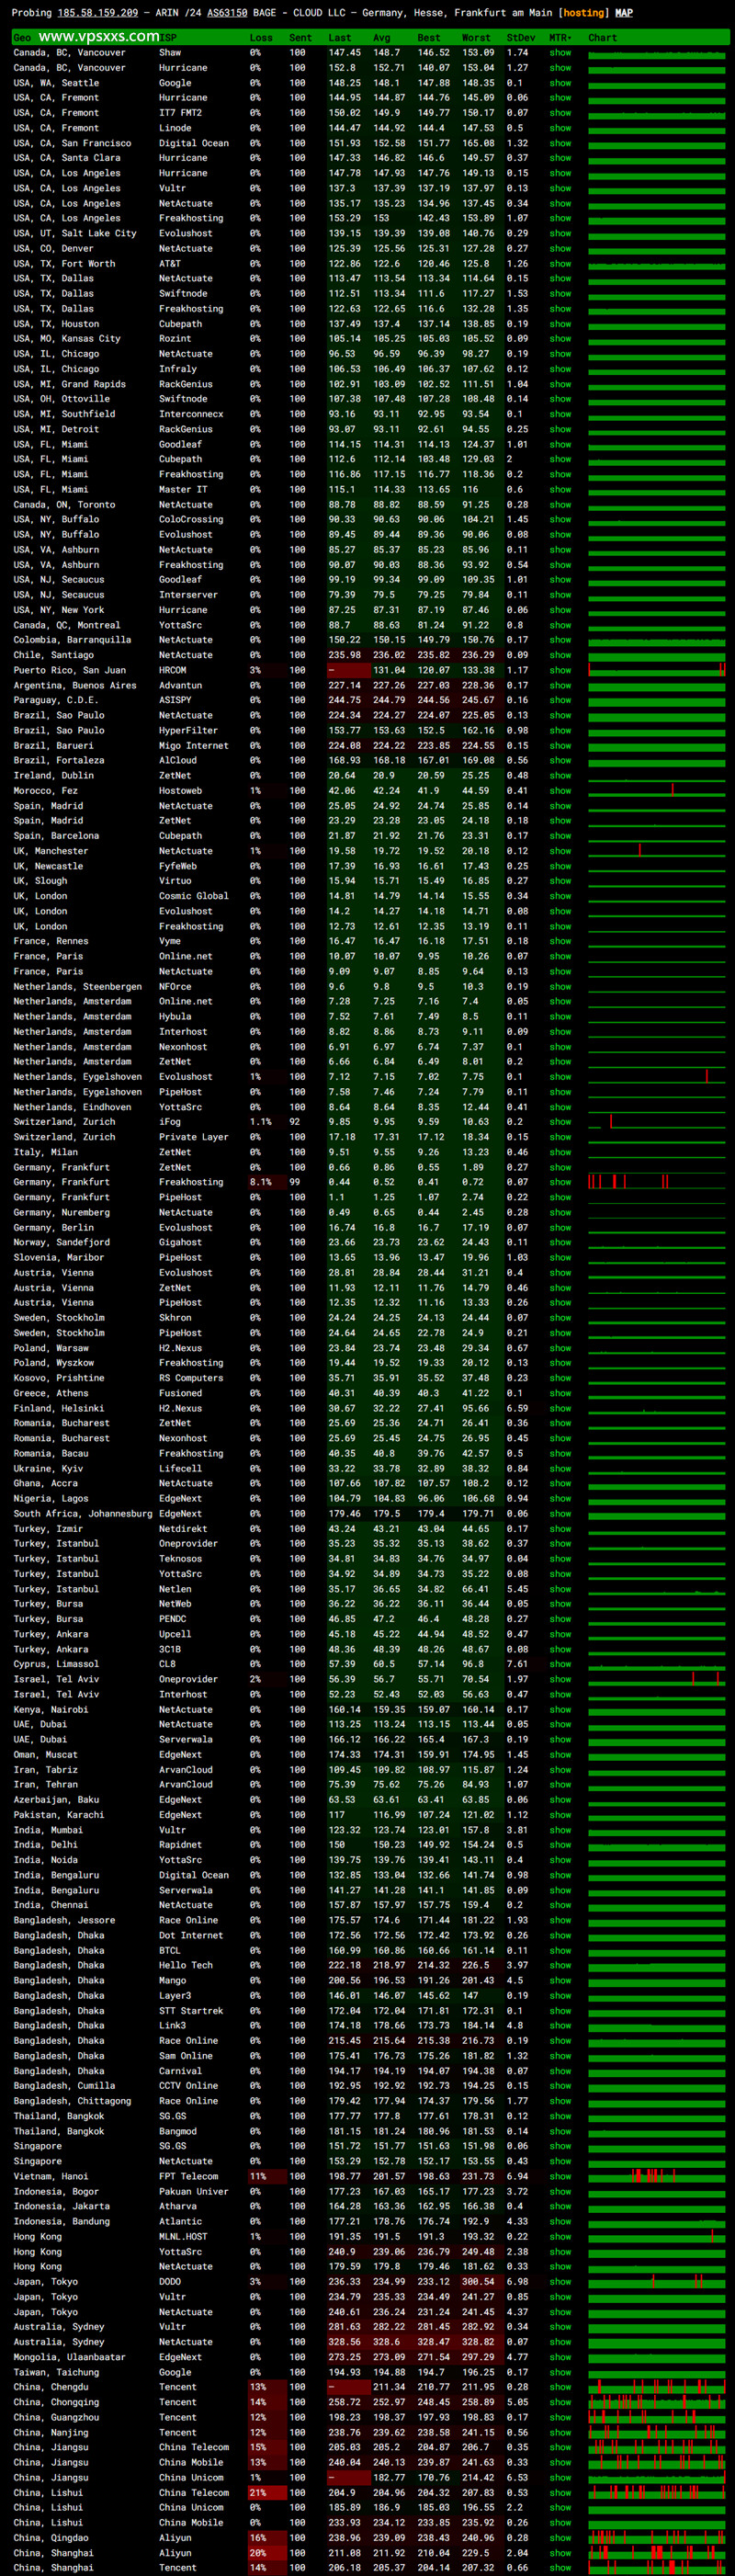Screen dimensions: 735x2576
Task: Show MTR for Greece, Athens
Action: tap(560, 1393)
